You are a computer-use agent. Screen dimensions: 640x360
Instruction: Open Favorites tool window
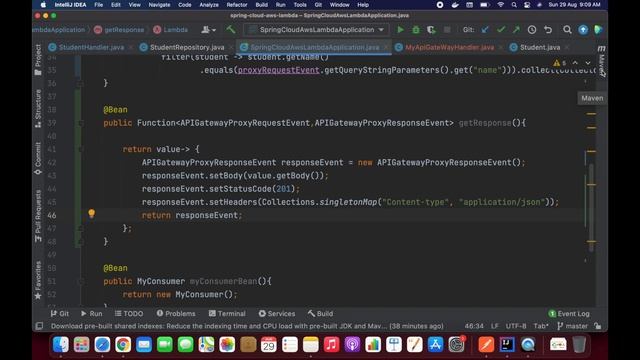tap(38, 280)
